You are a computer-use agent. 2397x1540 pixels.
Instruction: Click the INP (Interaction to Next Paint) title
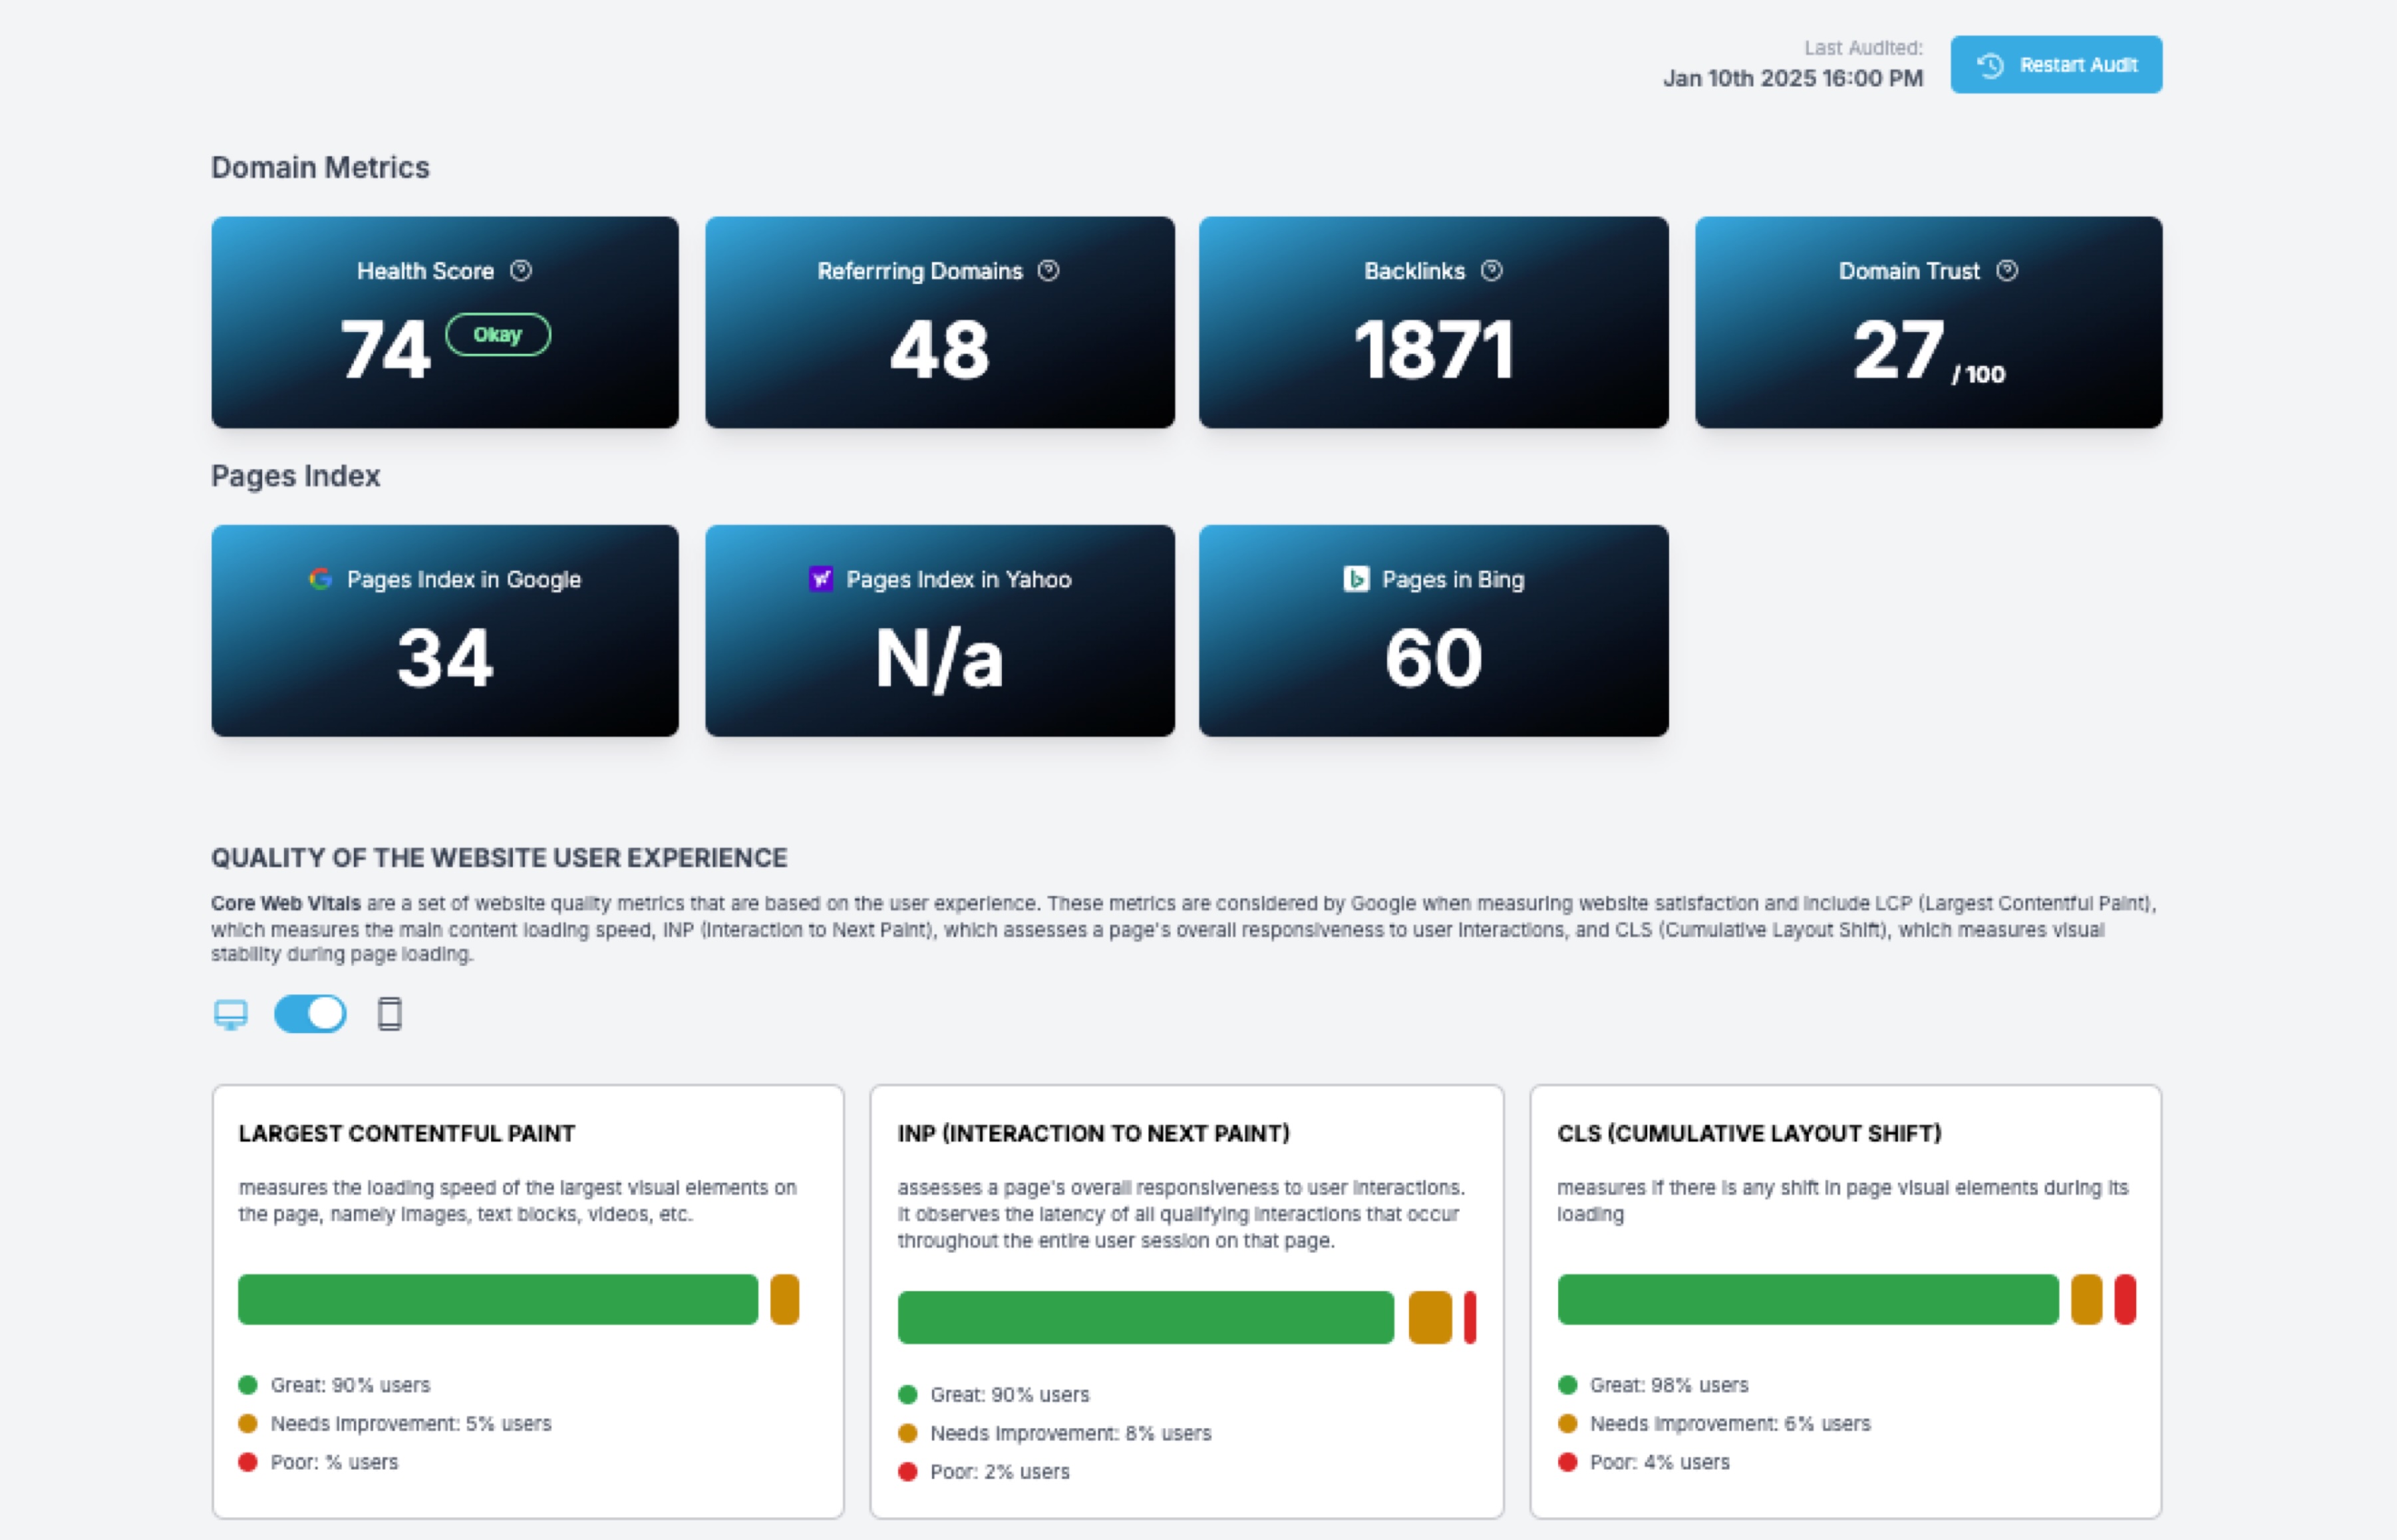pyautogui.click(x=1094, y=1133)
